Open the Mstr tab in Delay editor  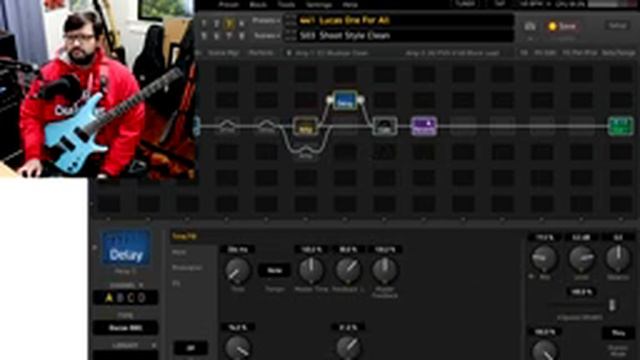tap(179, 252)
